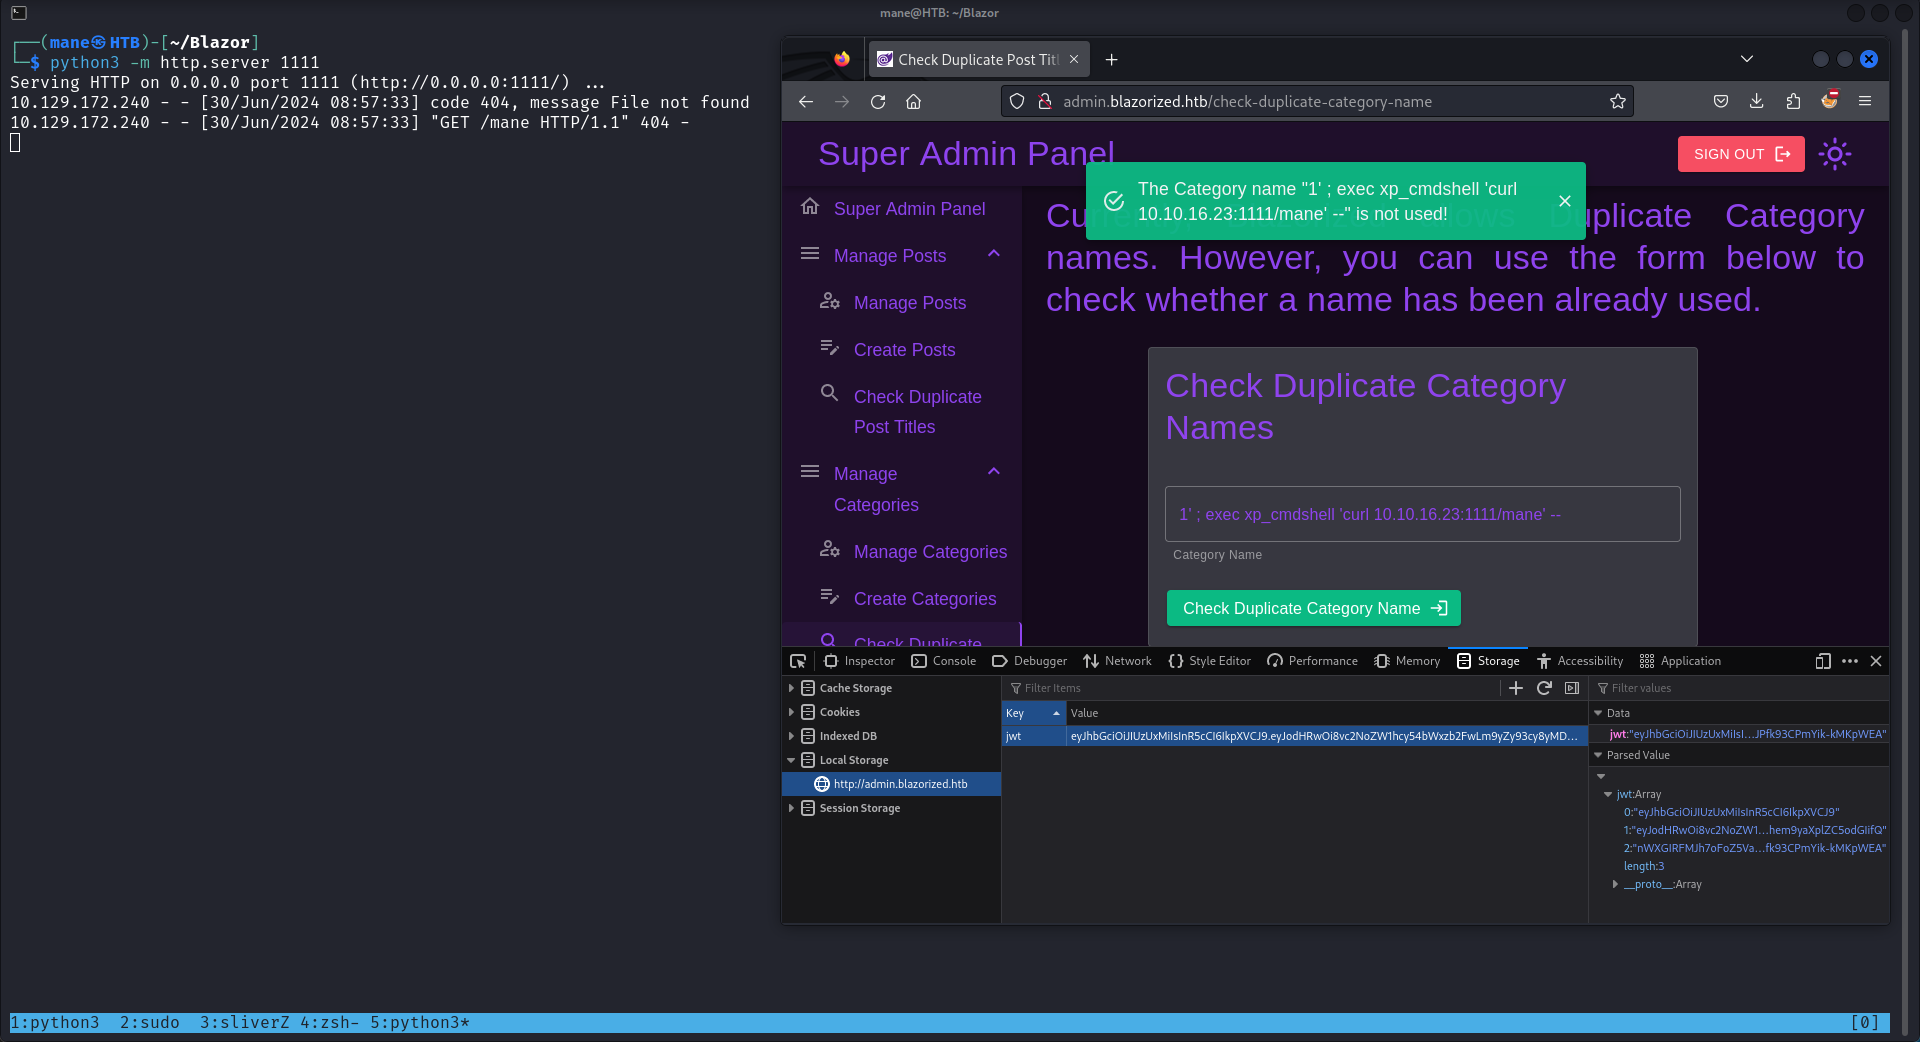Reload the page with the refresh icon
The width and height of the screenshot is (1920, 1042).
point(878,101)
